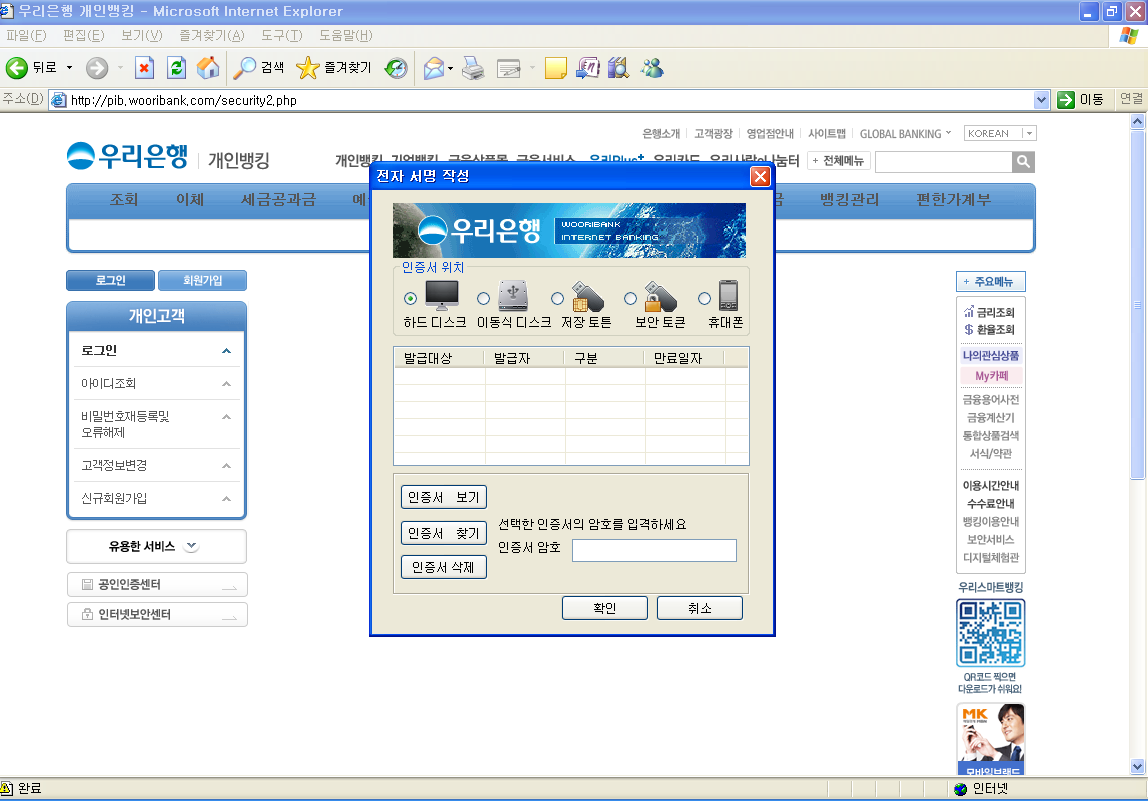This screenshot has height=801, width=1148.
Task: Select the 휴대폰 radio button
Action: click(x=704, y=298)
